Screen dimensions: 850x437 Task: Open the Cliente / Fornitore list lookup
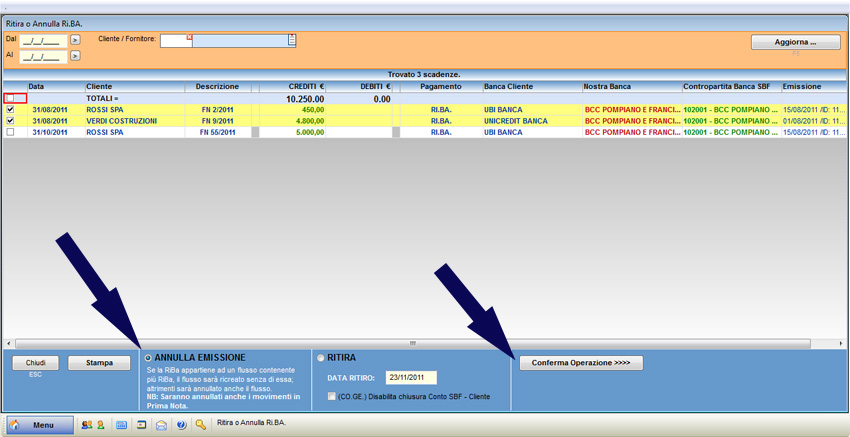[x=292, y=40]
